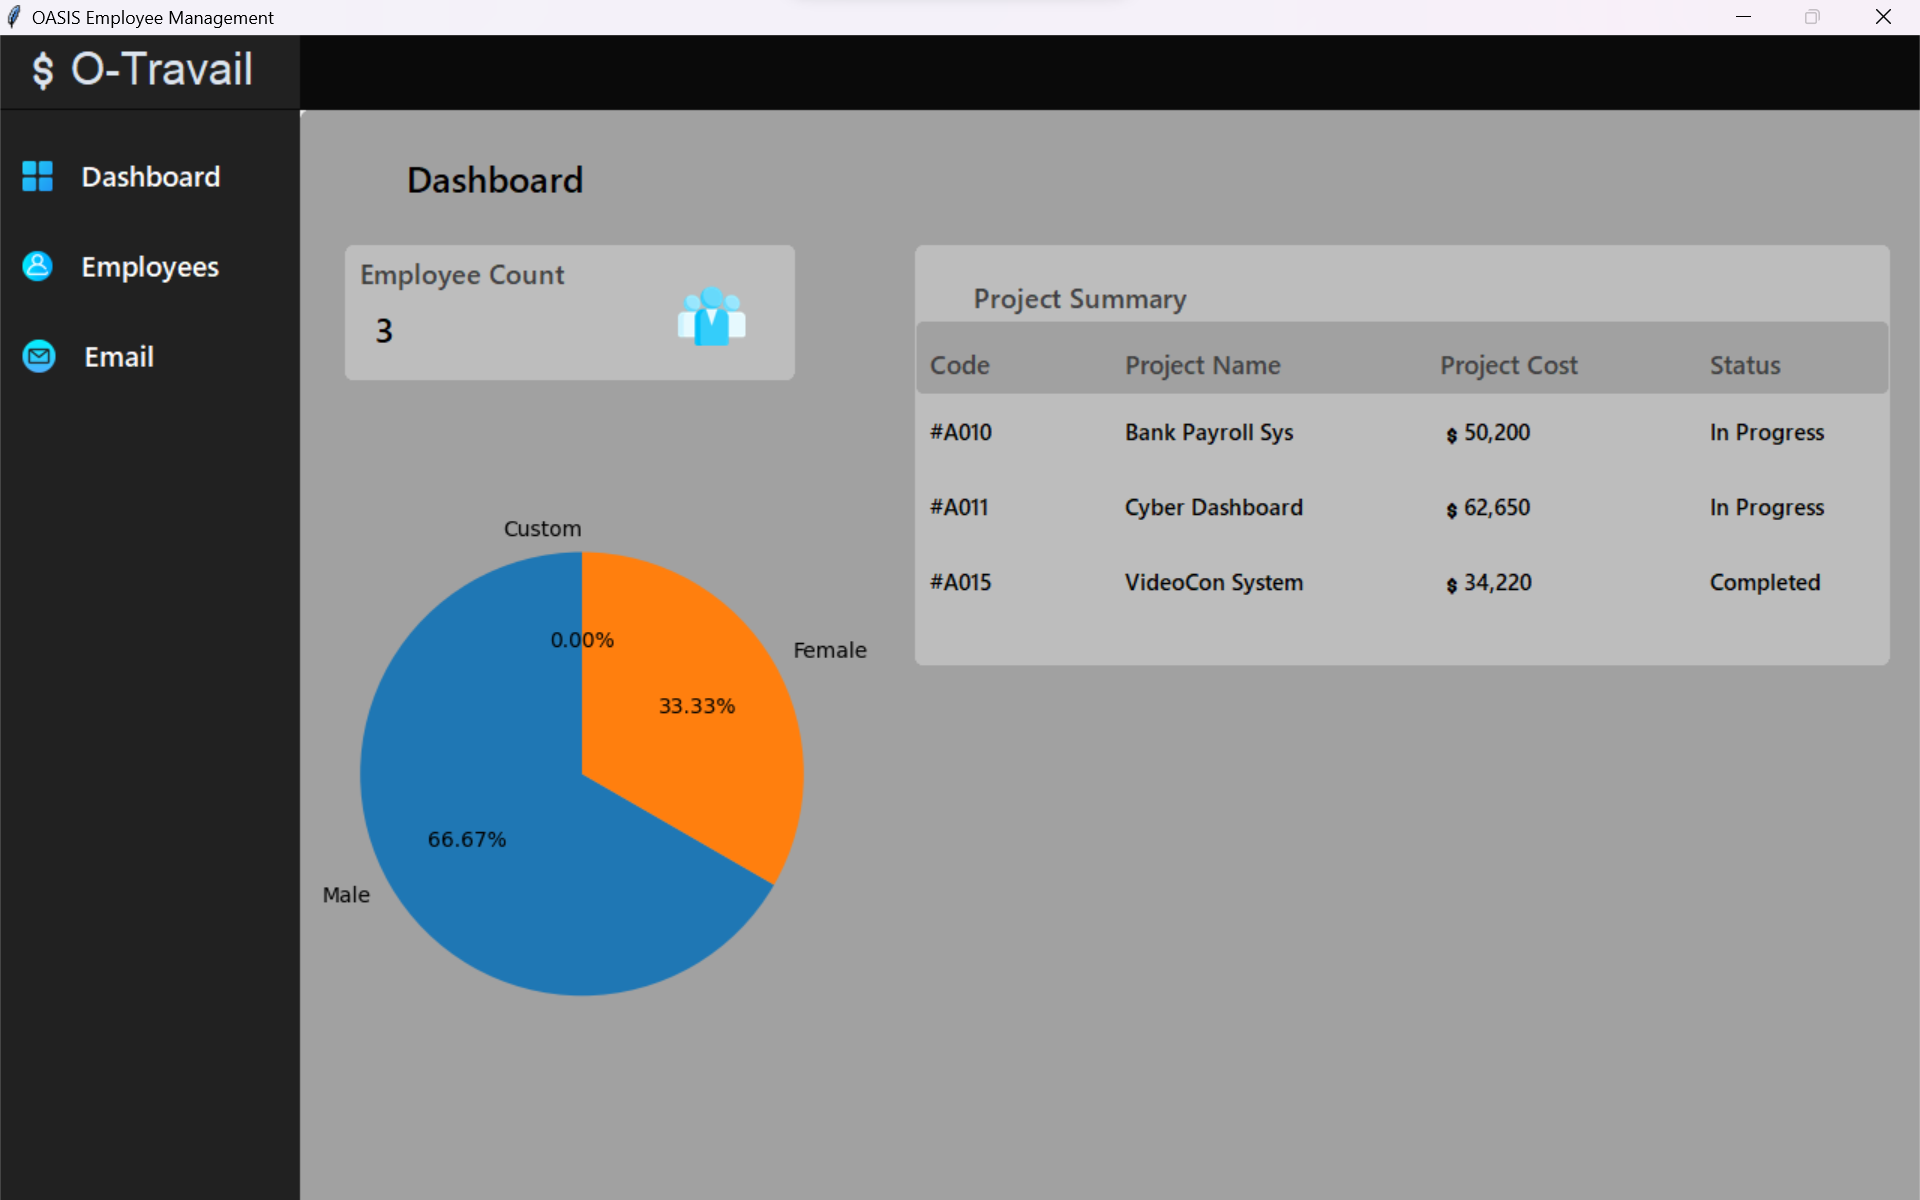The width and height of the screenshot is (1920, 1200).
Task: Select the In Progress status of #A011
Action: [x=1766, y=507]
